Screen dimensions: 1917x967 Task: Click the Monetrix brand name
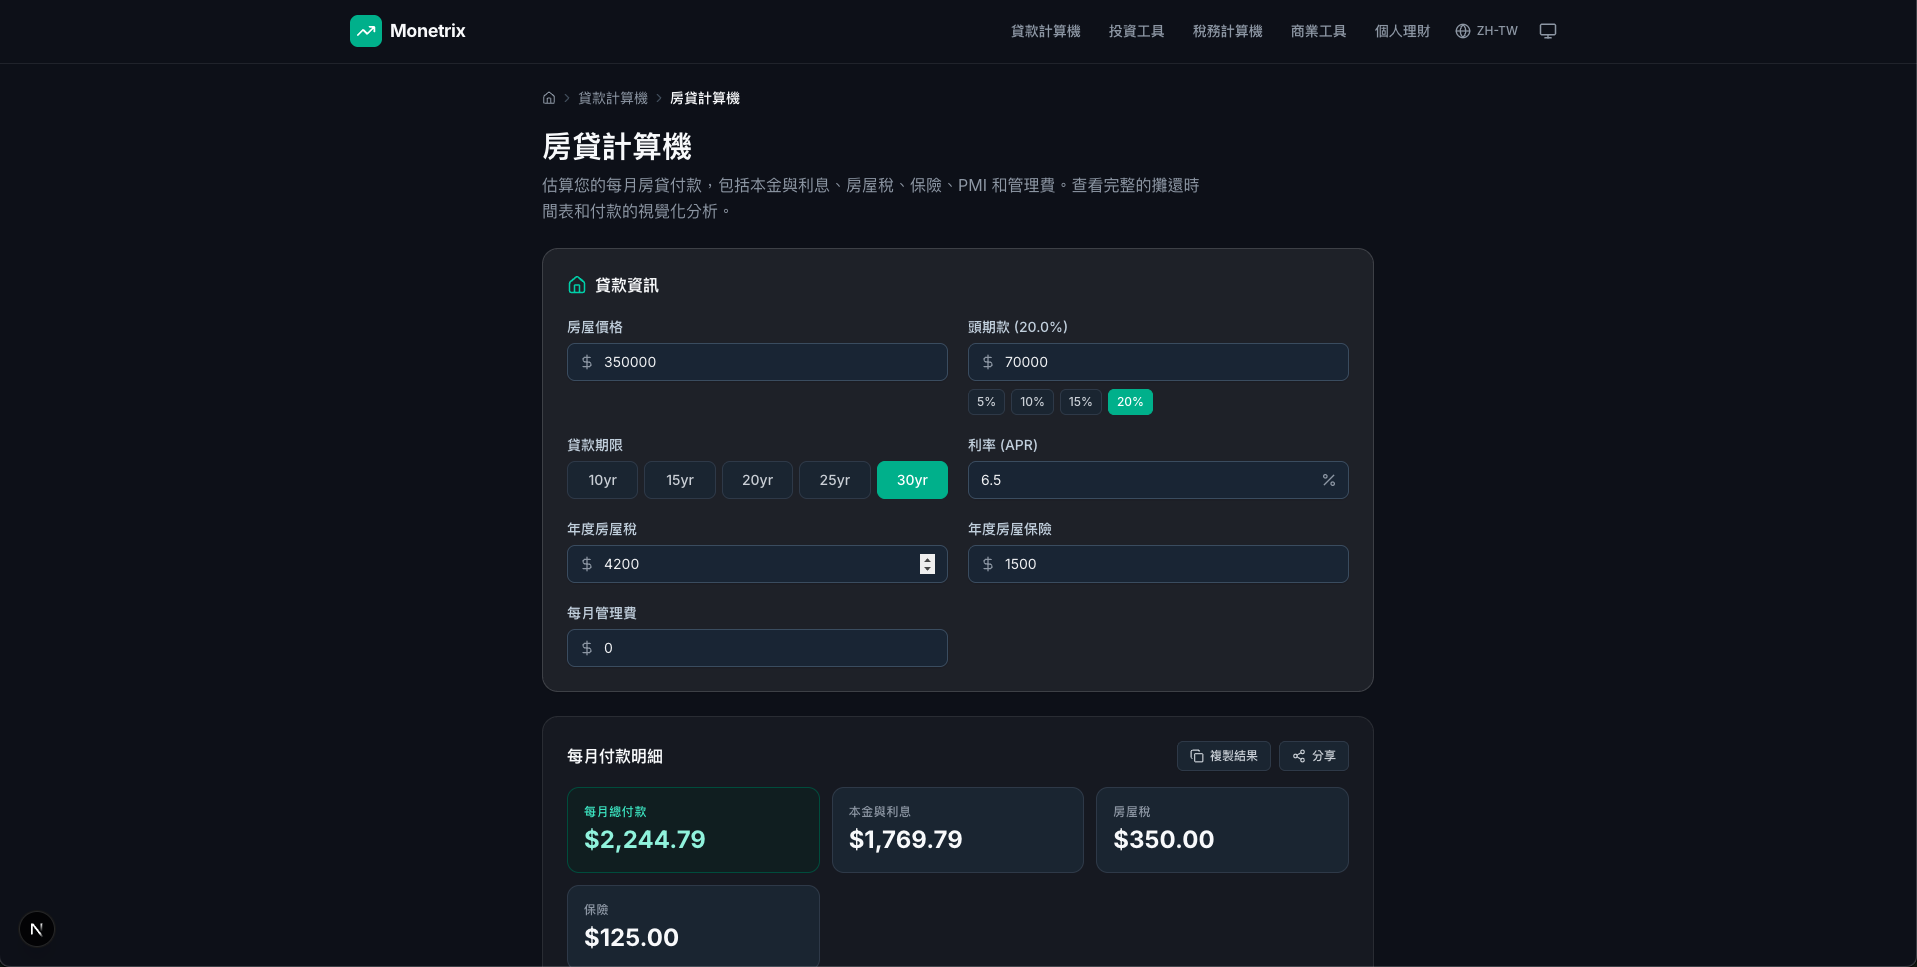[428, 31]
